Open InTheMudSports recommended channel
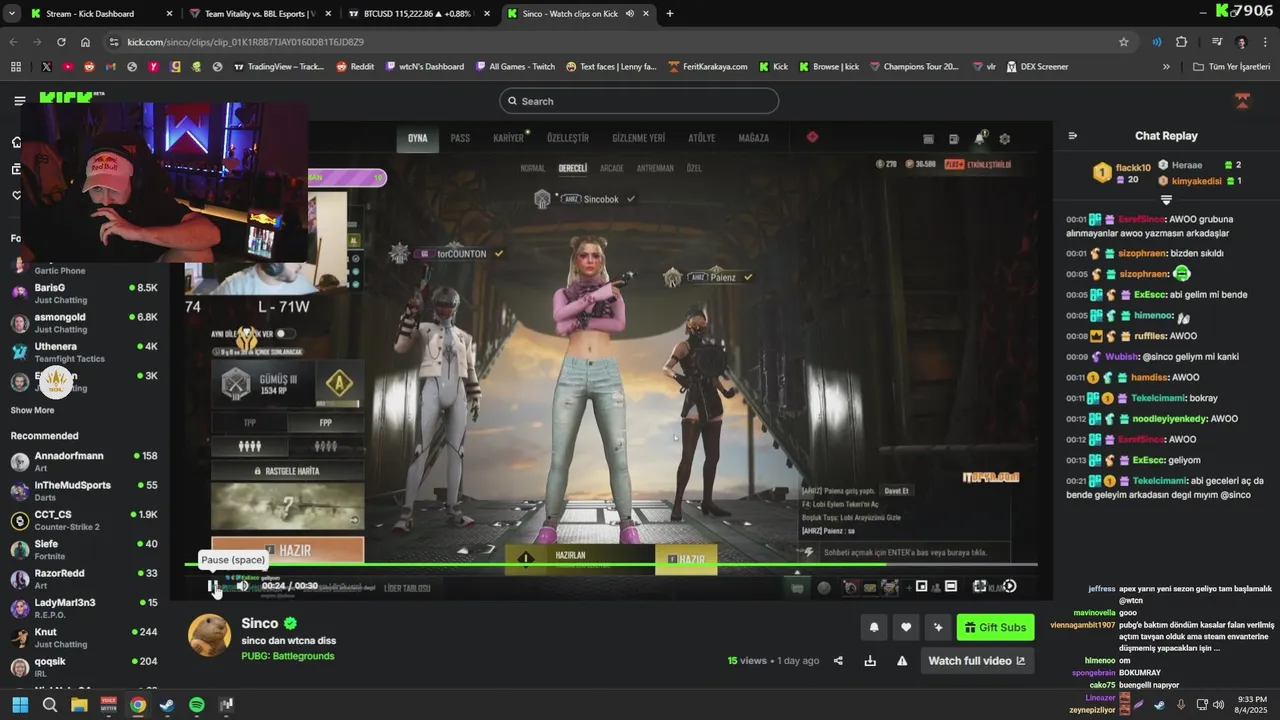Image resolution: width=1280 pixels, height=720 pixels. click(84, 490)
